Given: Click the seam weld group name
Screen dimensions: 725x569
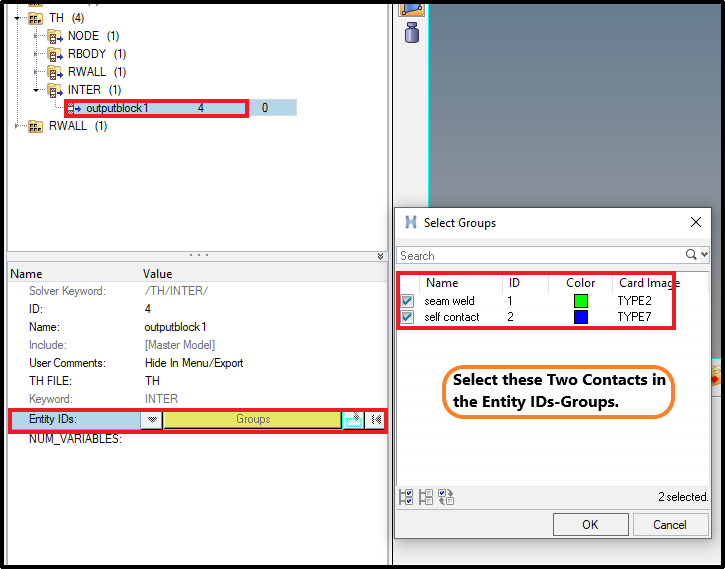Looking at the screenshot, I should (449, 301).
